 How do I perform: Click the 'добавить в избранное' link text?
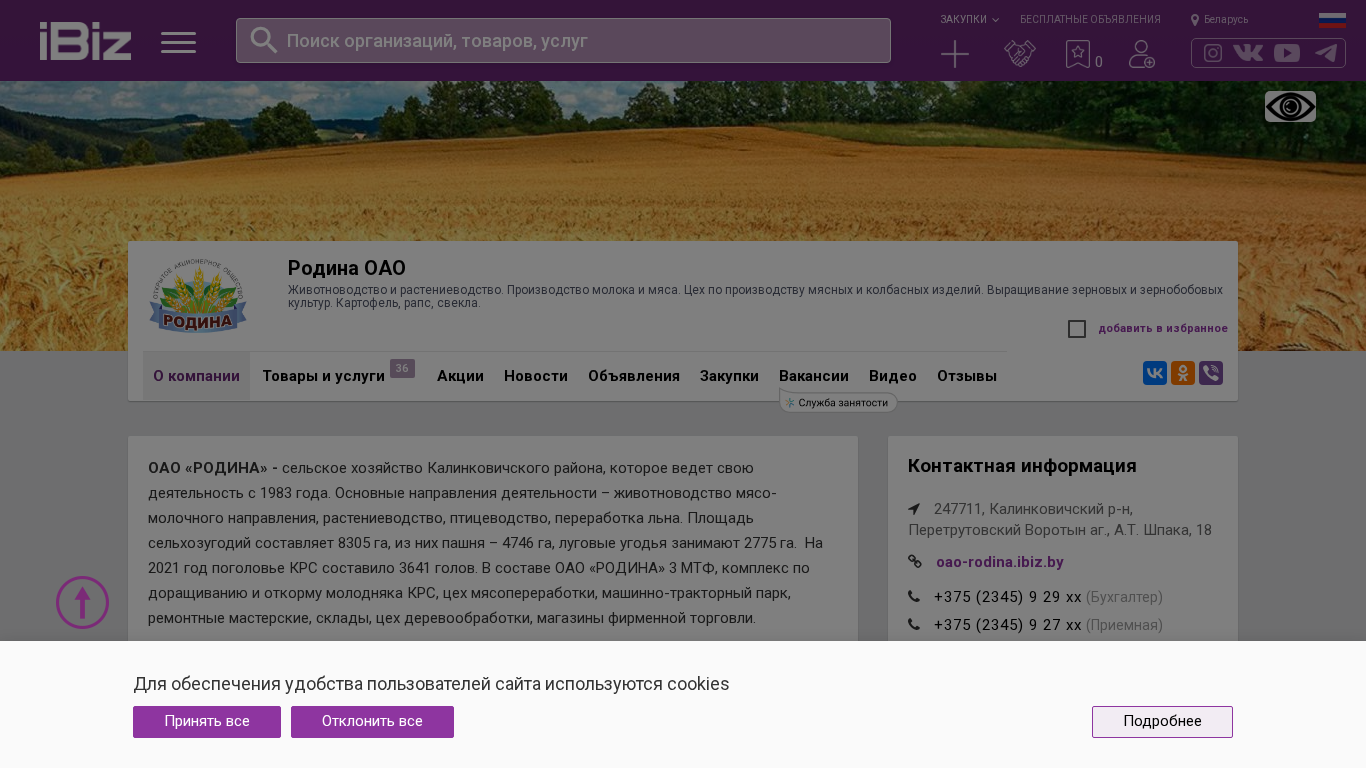(x=1163, y=329)
